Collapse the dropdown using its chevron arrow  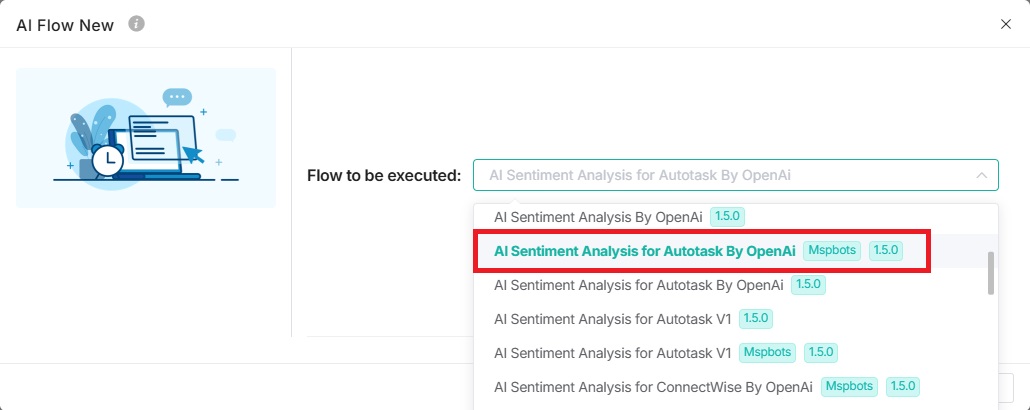[x=980, y=175]
